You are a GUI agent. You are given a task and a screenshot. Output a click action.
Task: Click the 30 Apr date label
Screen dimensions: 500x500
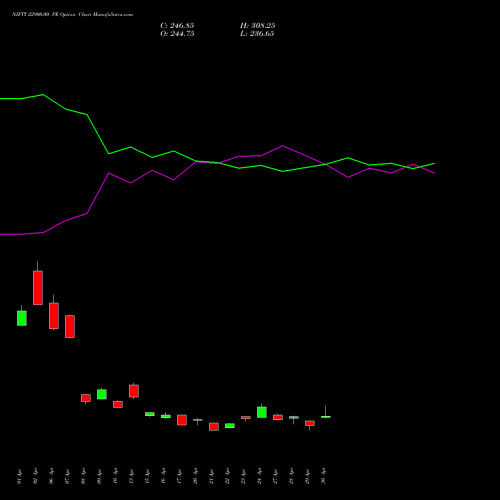click(x=323, y=476)
